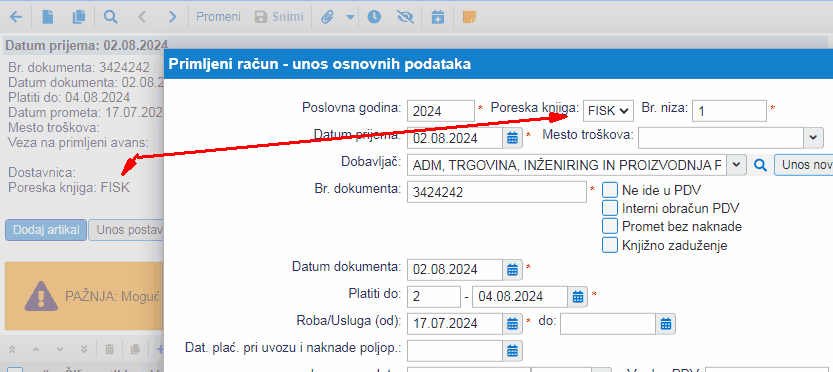Click the 'Poreska knjiga: FISK' text

click(x=69, y=187)
